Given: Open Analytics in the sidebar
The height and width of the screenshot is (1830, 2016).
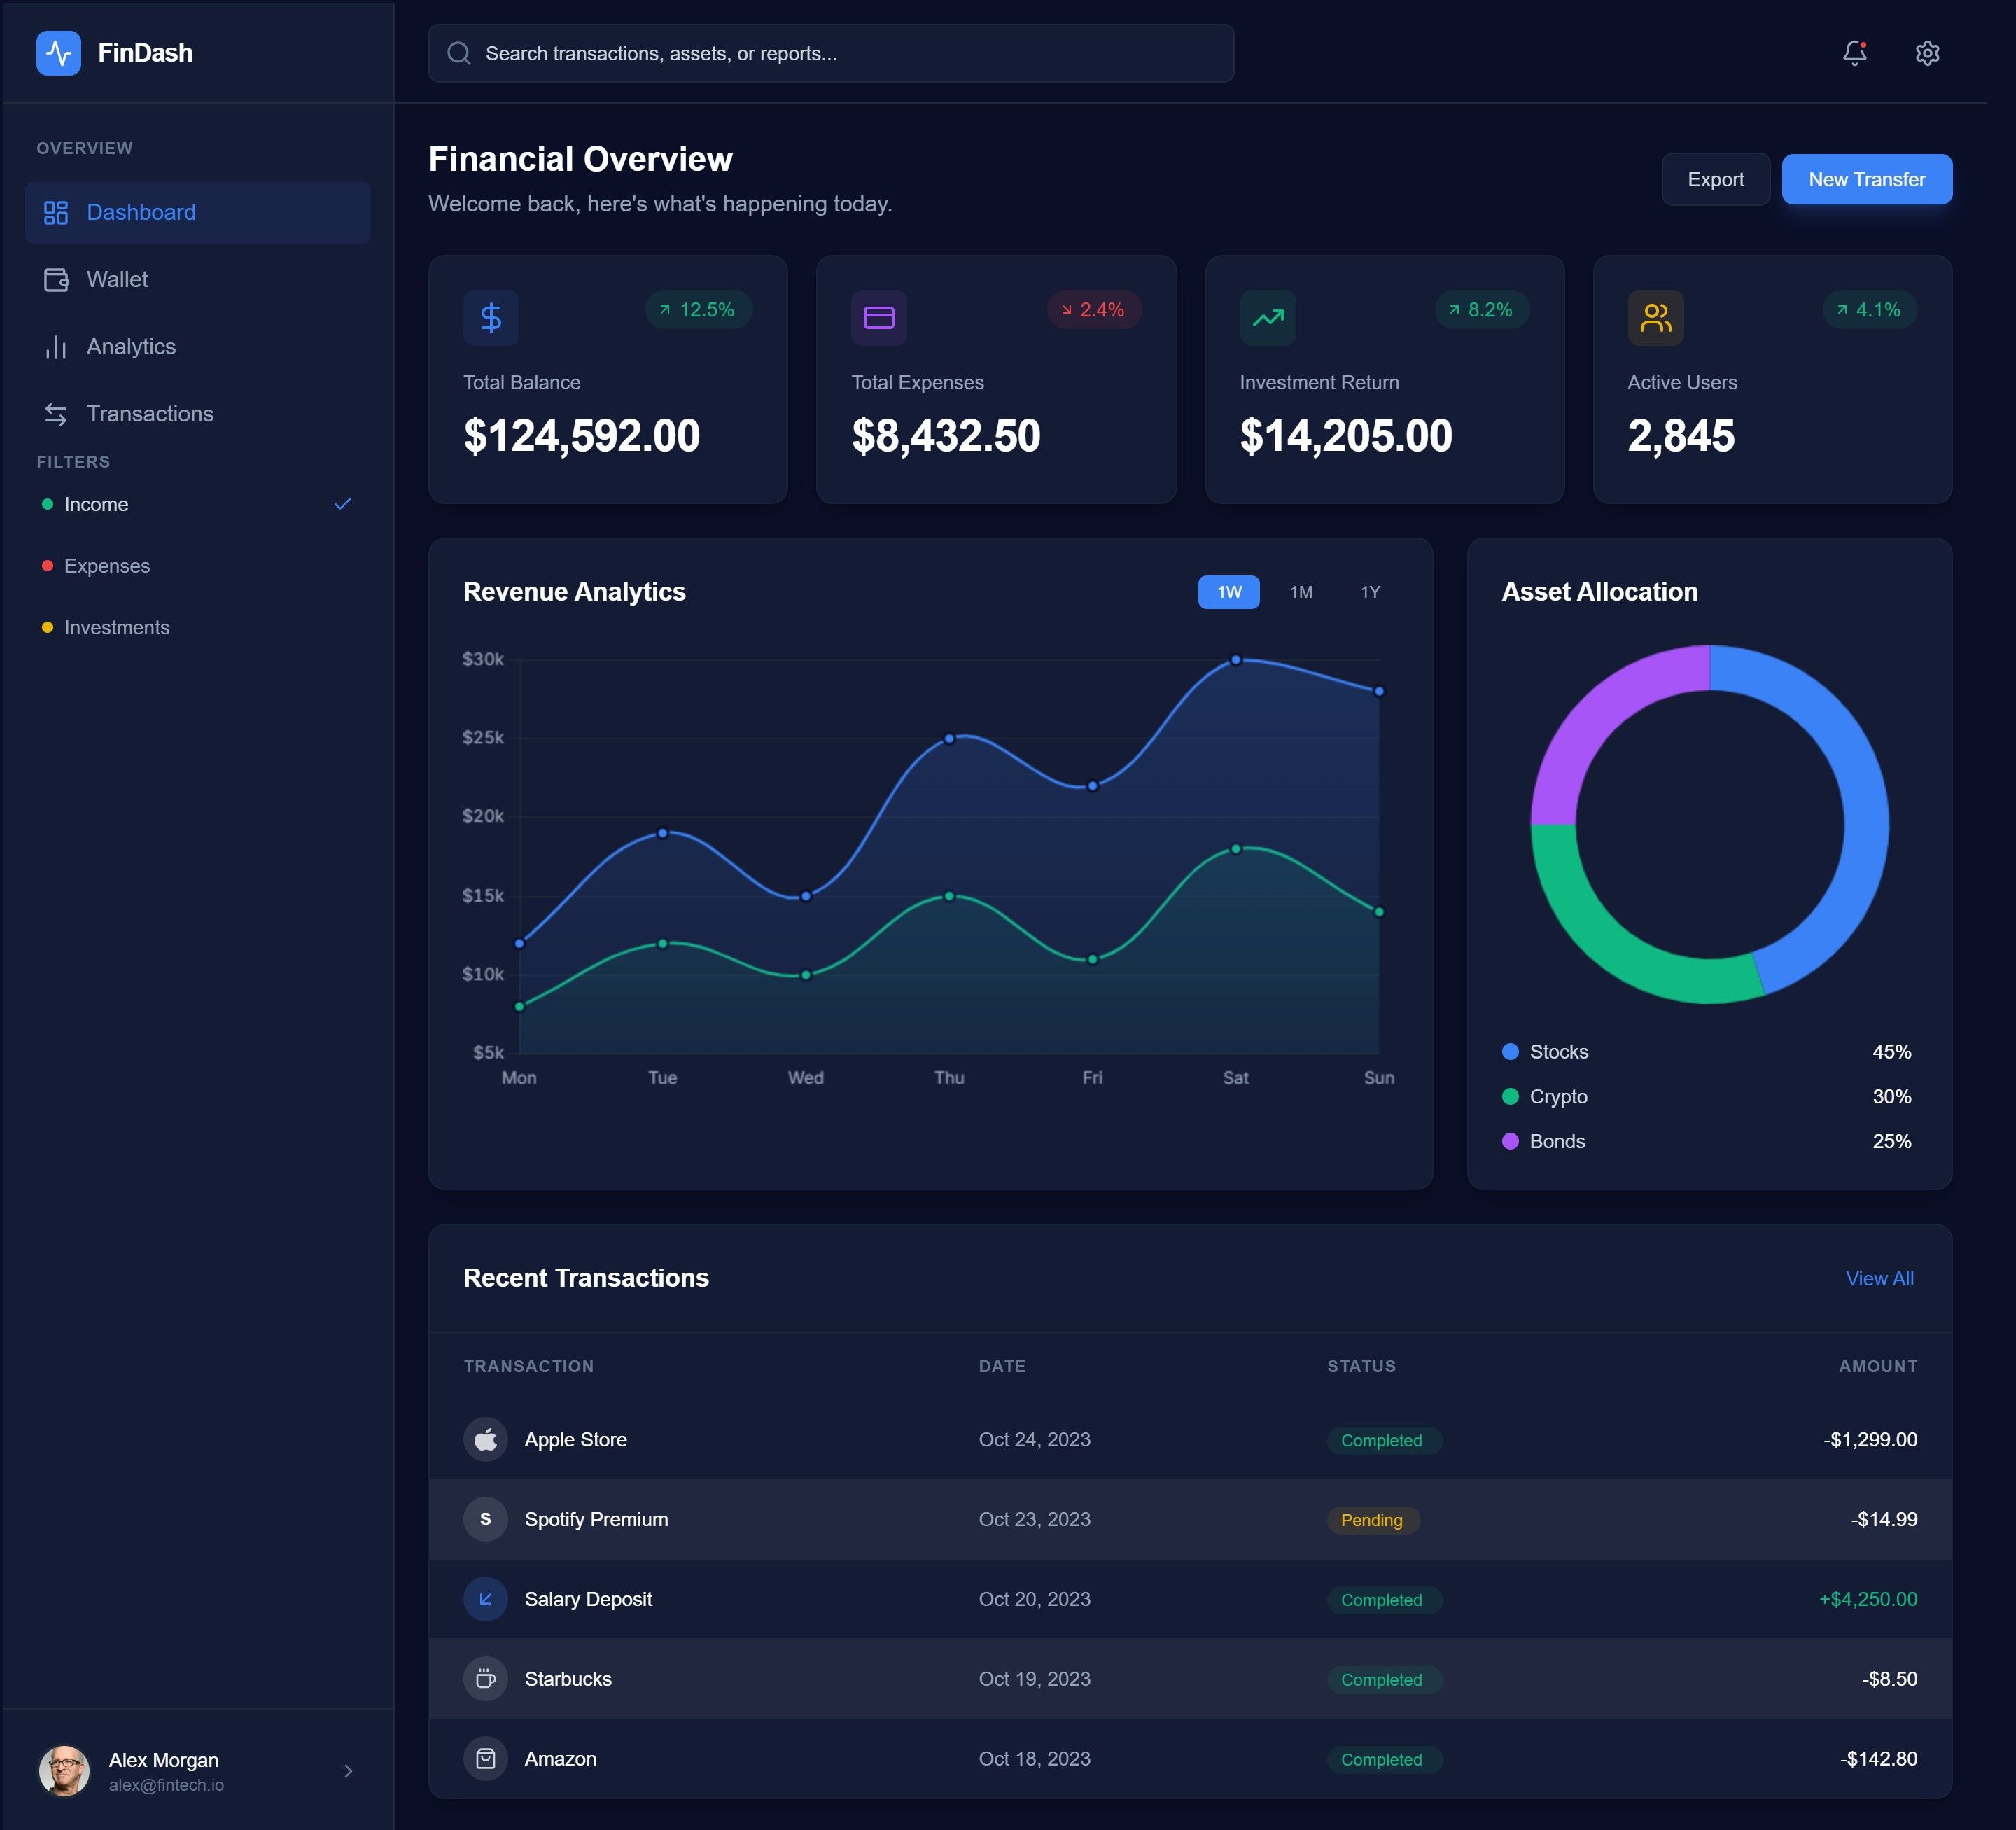Looking at the screenshot, I should (x=130, y=347).
